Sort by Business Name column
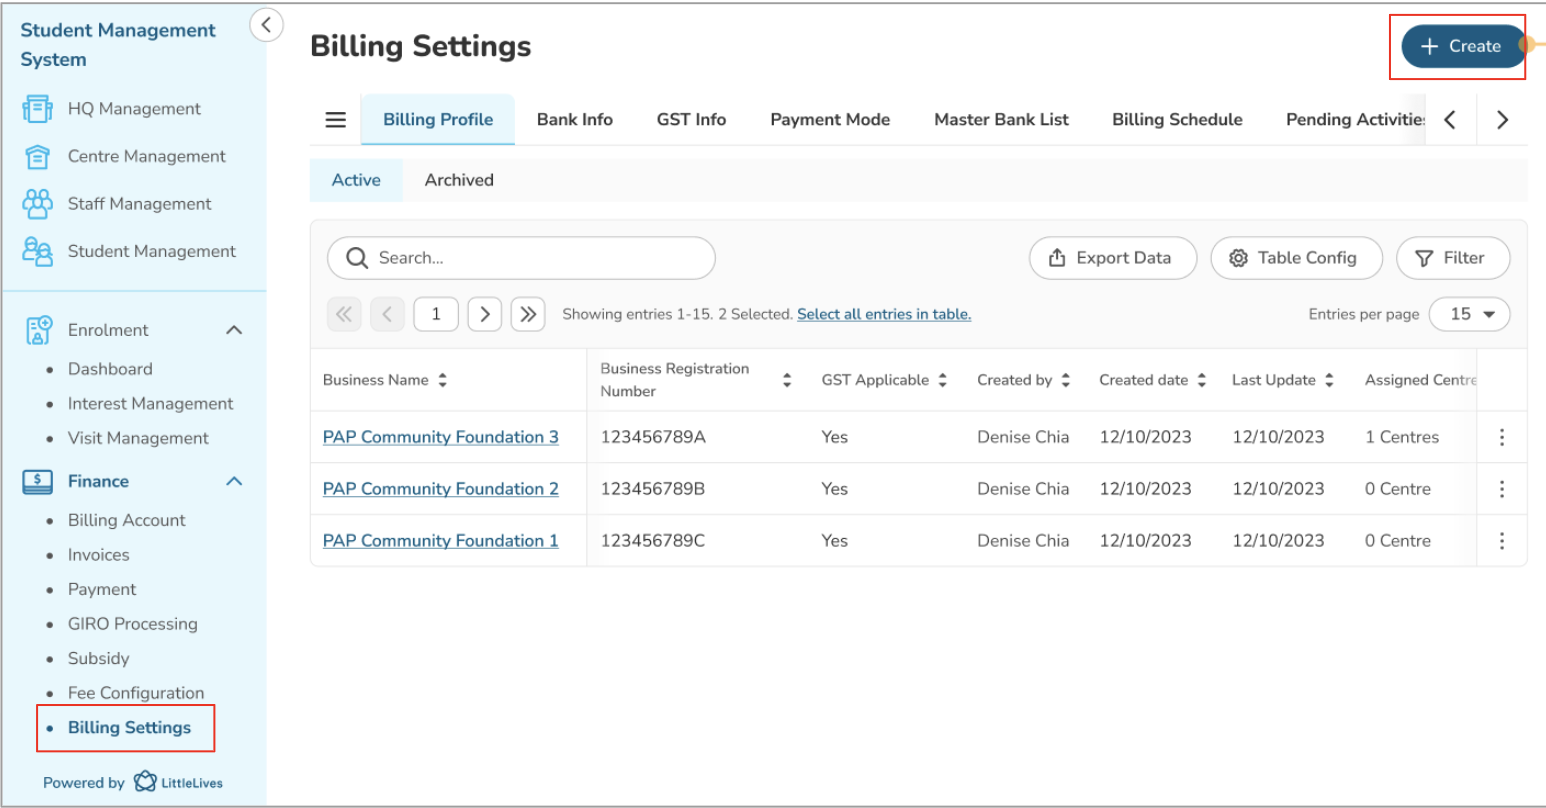1546x808 pixels. 443,380
